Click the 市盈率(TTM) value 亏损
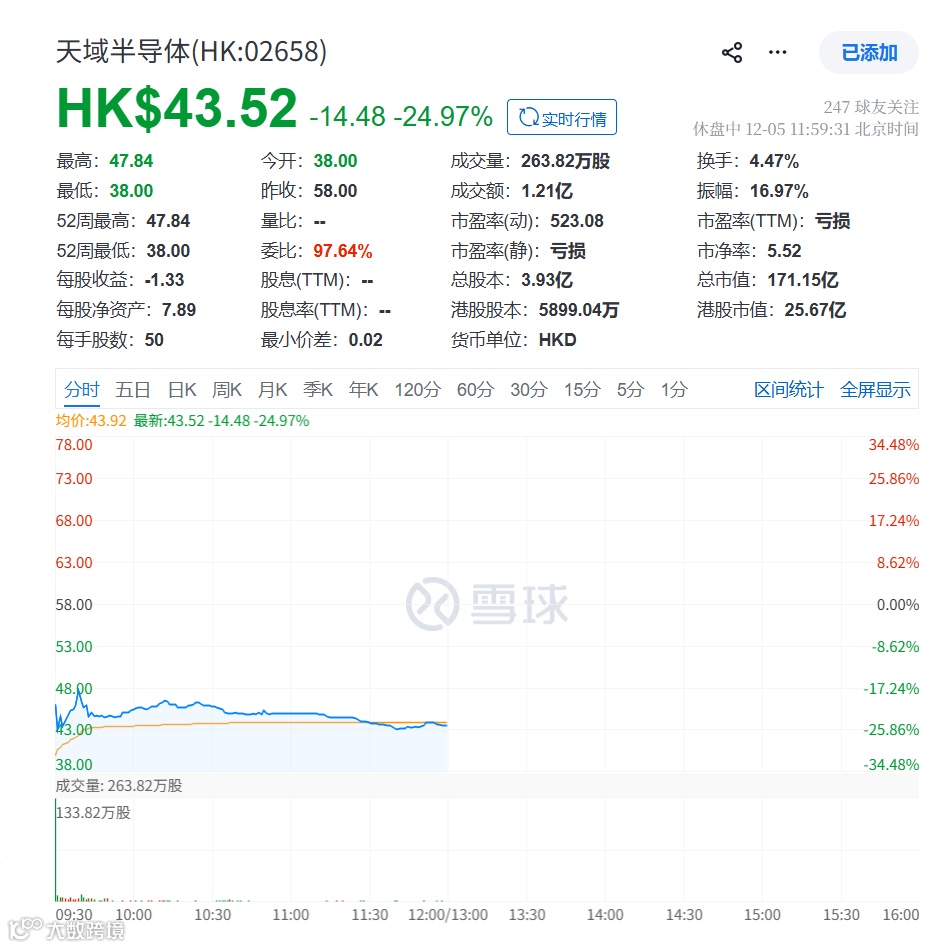This screenshot has height=948, width=951. coord(832,221)
